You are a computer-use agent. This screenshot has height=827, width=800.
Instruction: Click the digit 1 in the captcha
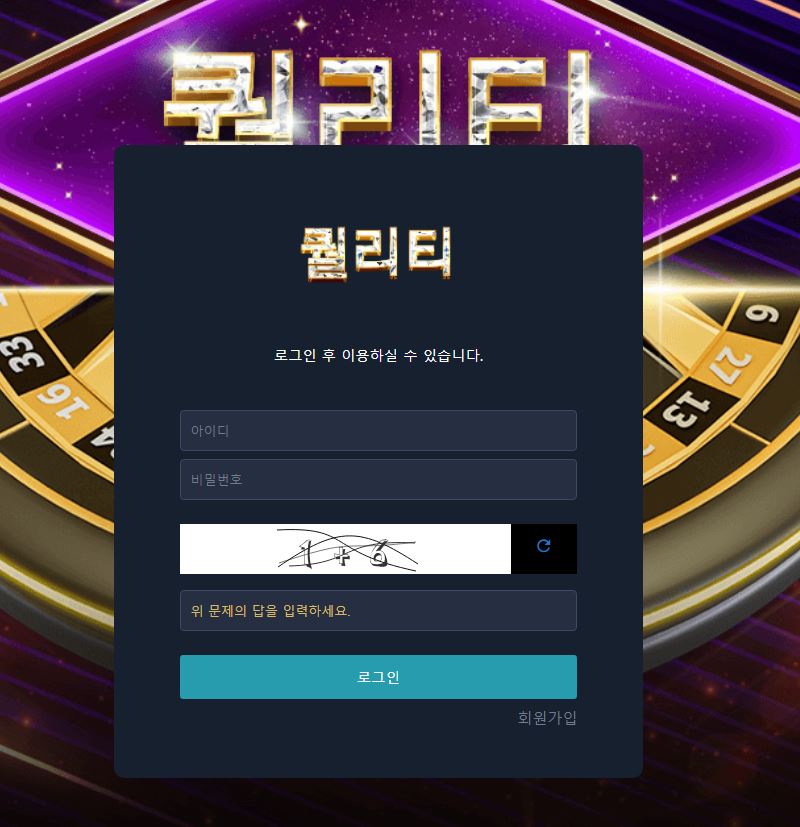(304, 553)
